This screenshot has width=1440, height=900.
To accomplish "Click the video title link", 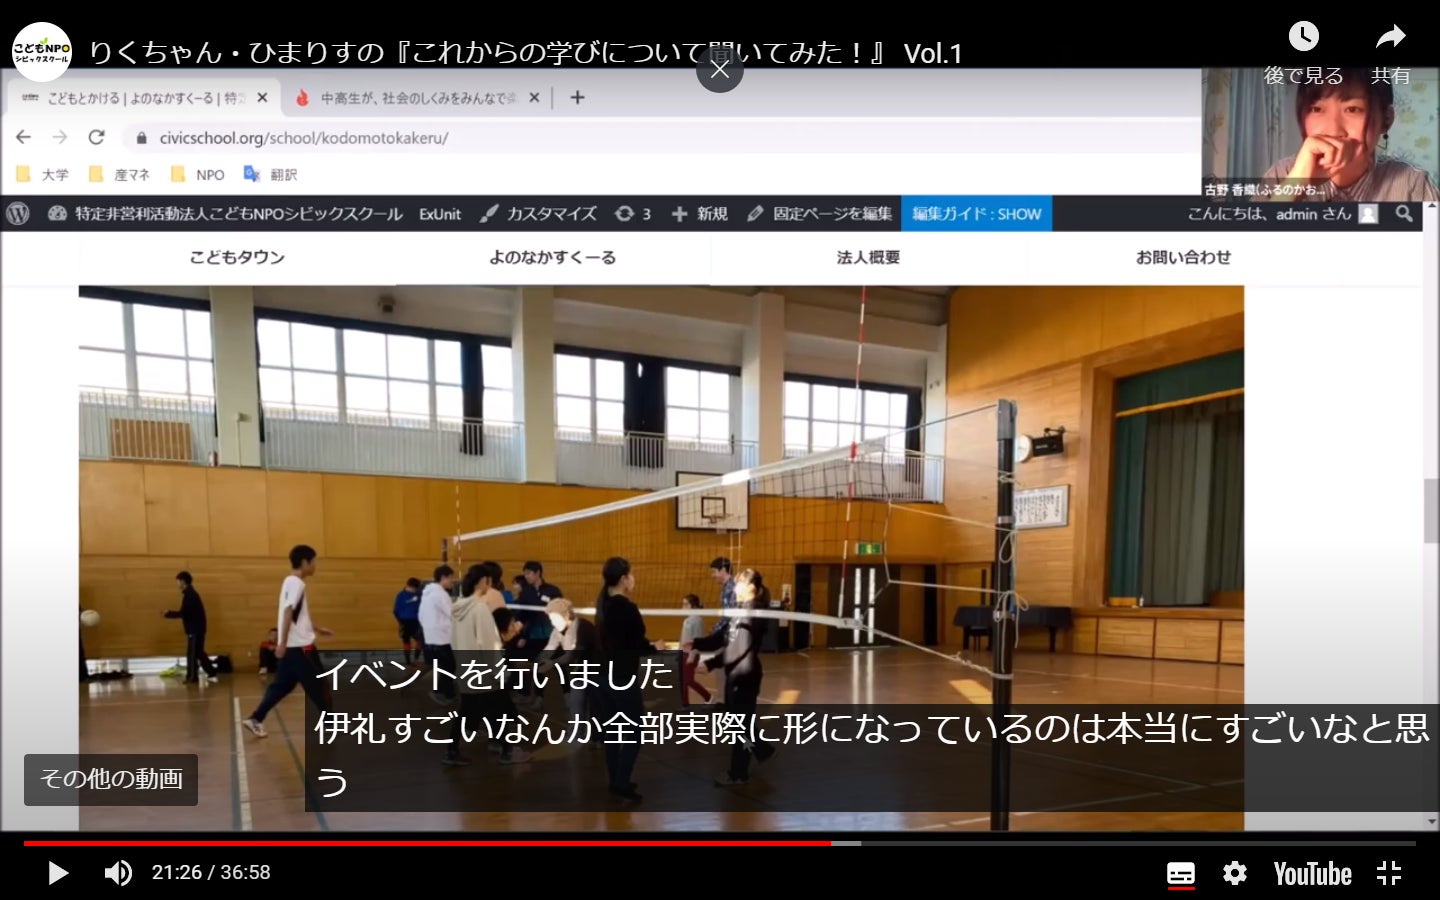I will coord(525,53).
